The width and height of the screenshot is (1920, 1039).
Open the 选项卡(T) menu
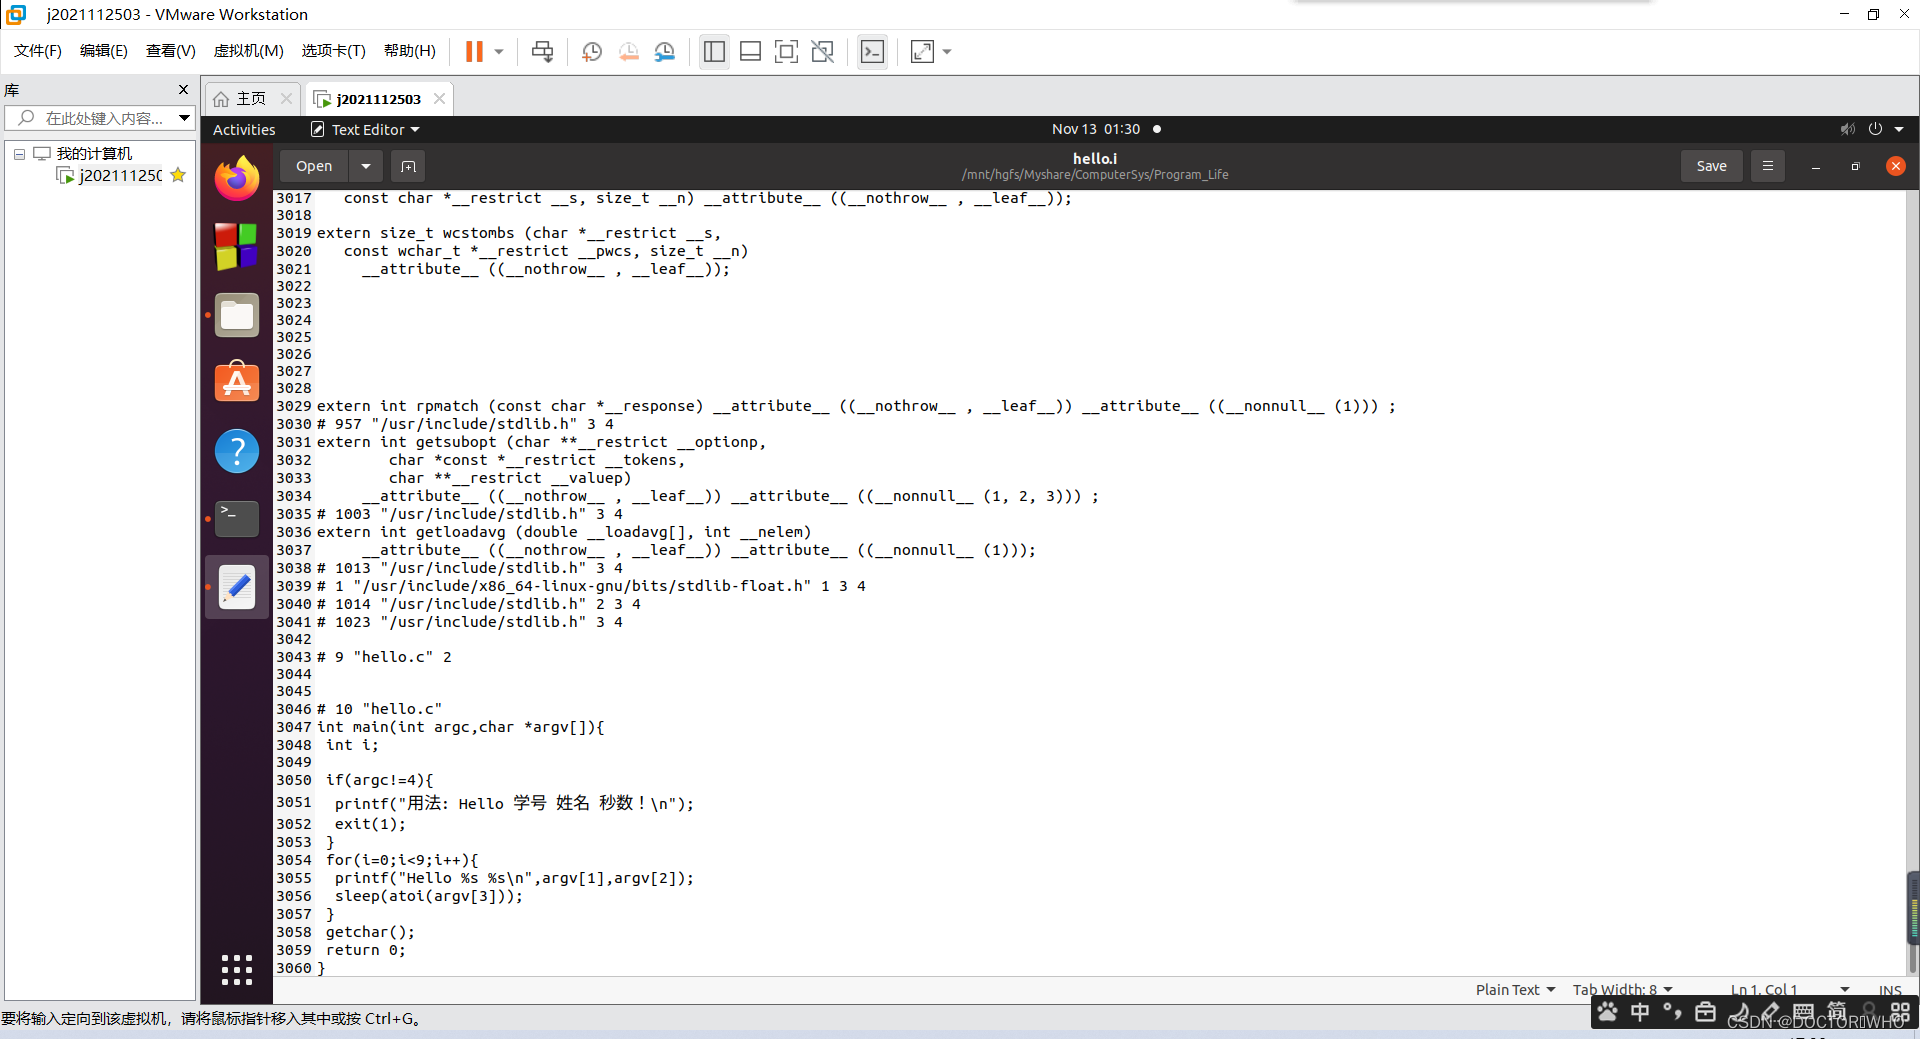(333, 51)
